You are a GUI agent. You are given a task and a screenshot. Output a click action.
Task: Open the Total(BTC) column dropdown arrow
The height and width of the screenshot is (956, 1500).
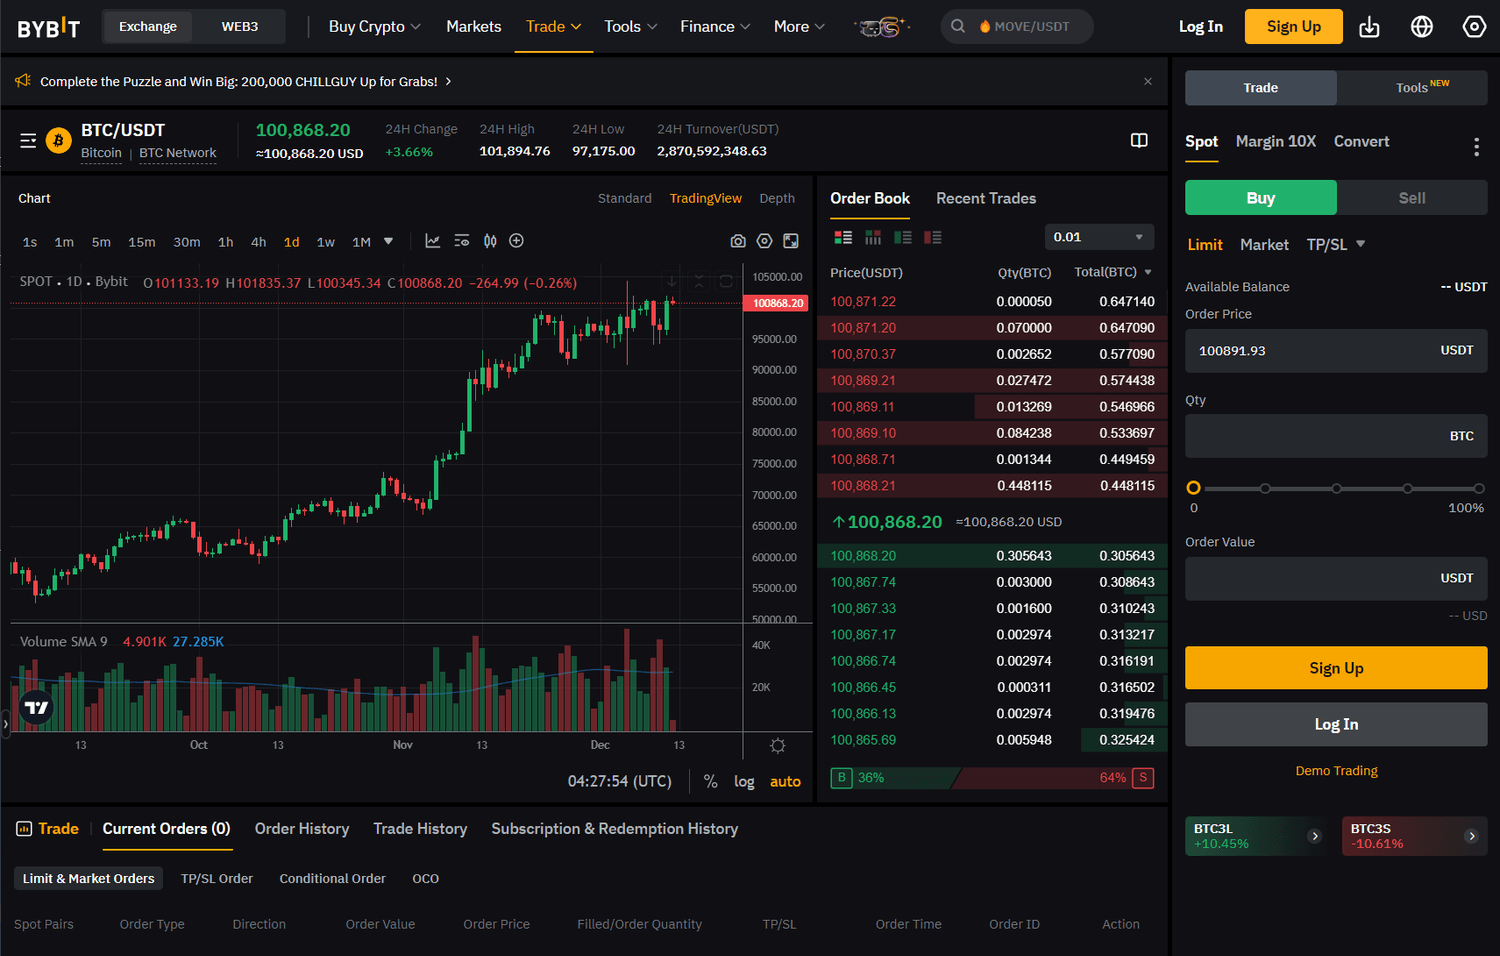1148,272
